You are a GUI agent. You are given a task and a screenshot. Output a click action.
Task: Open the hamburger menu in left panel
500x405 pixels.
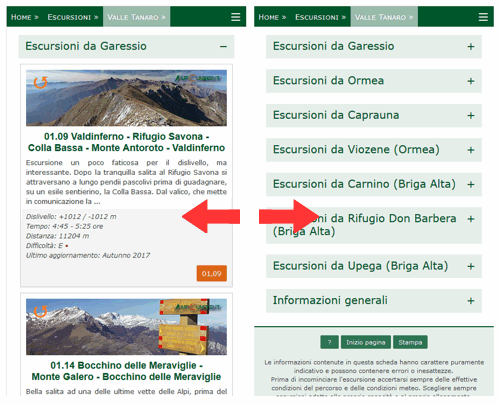[x=236, y=17]
